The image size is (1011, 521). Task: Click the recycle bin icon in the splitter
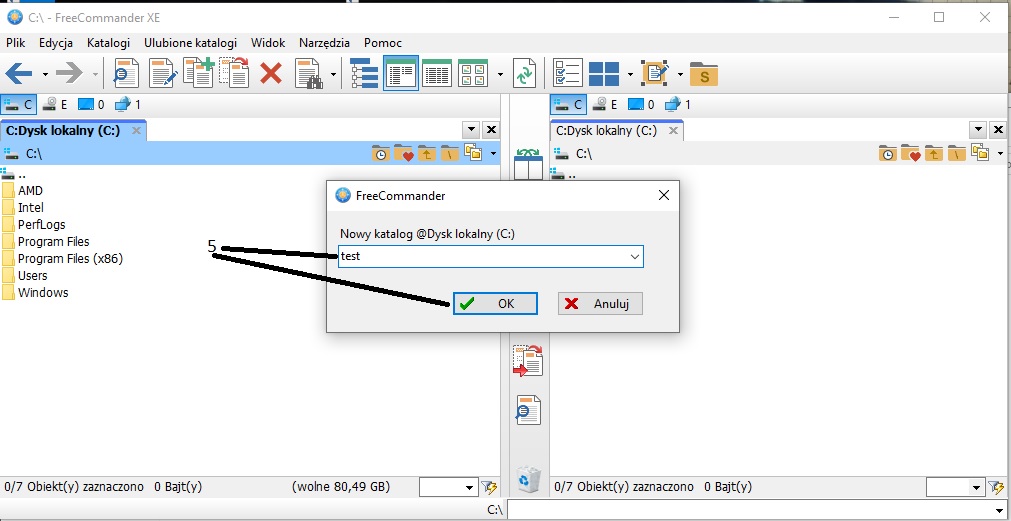pos(528,478)
